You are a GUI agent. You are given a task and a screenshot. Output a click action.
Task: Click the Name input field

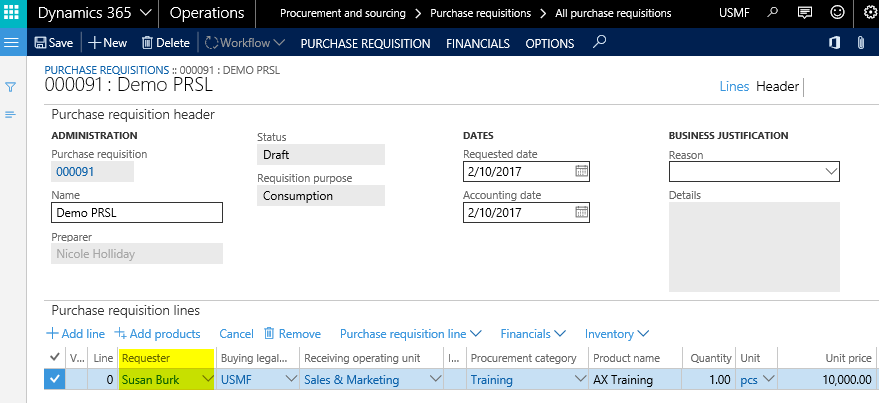pyautogui.click(x=136, y=213)
